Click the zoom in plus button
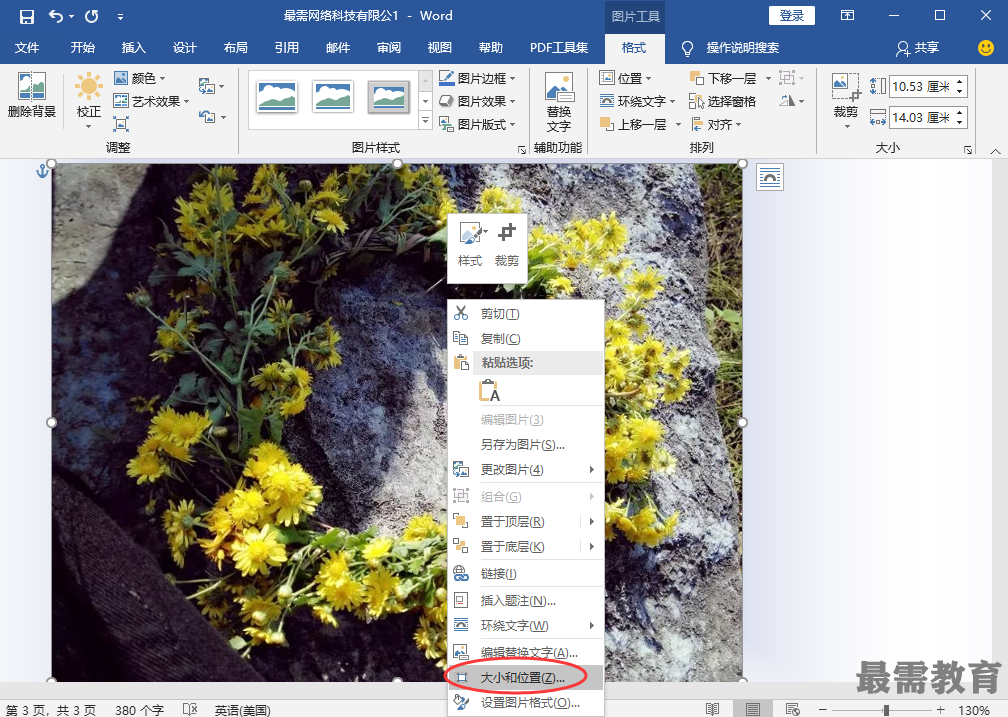This screenshot has width=1008, height=717. [x=940, y=710]
